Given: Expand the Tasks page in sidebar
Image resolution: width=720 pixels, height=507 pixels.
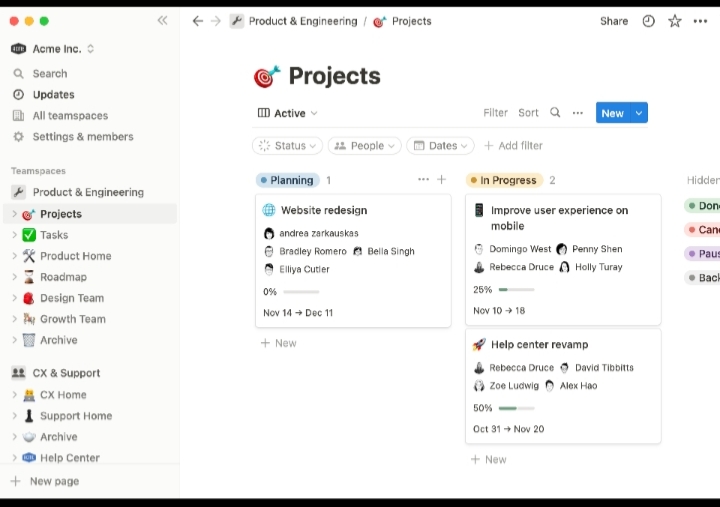Looking at the screenshot, I should point(14,235).
